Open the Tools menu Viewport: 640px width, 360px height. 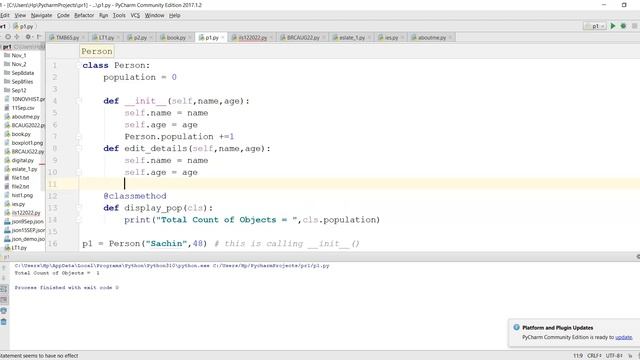point(119,16)
